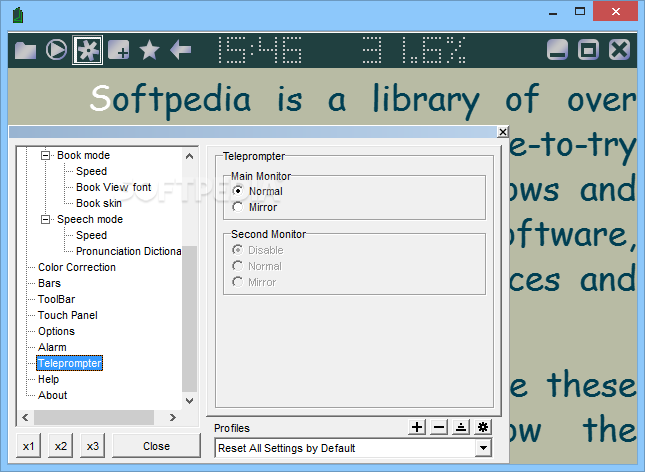Click tree scroll right arrow

173,417
